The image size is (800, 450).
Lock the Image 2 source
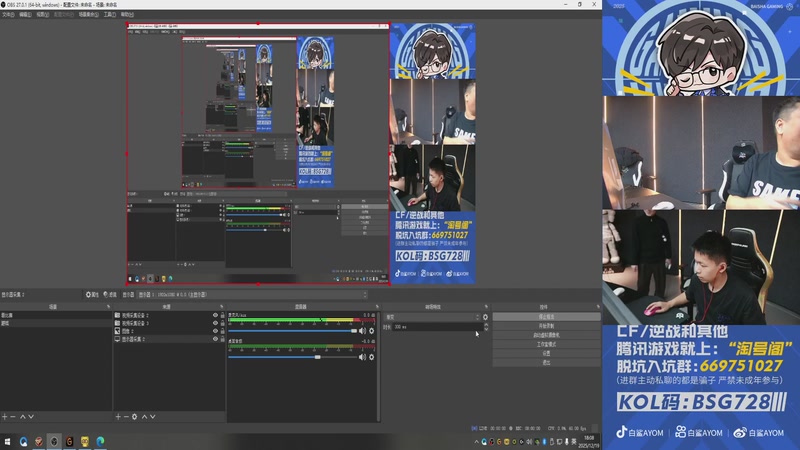[222, 331]
